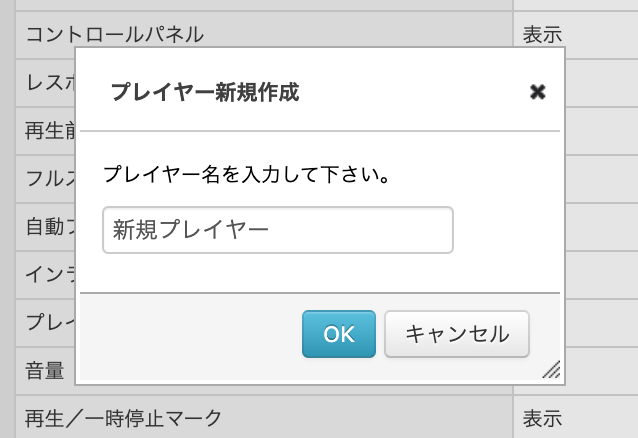Select the 音量 settings row
Screen dimensions: 638x438
(45, 370)
